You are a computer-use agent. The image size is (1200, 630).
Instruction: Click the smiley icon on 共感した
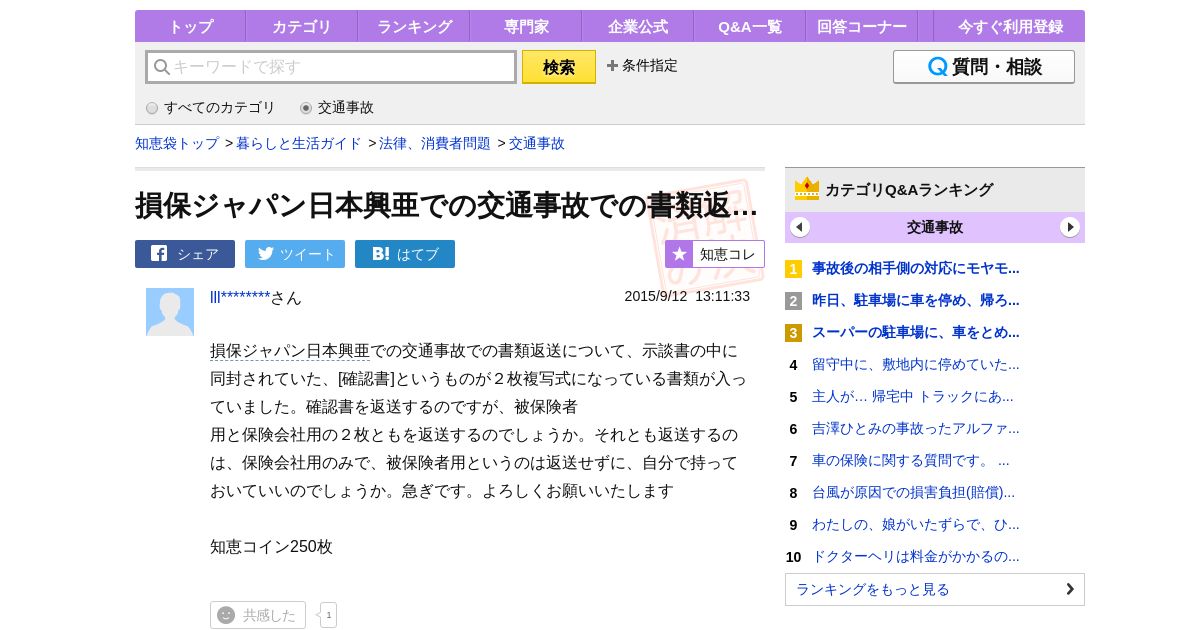[226, 615]
